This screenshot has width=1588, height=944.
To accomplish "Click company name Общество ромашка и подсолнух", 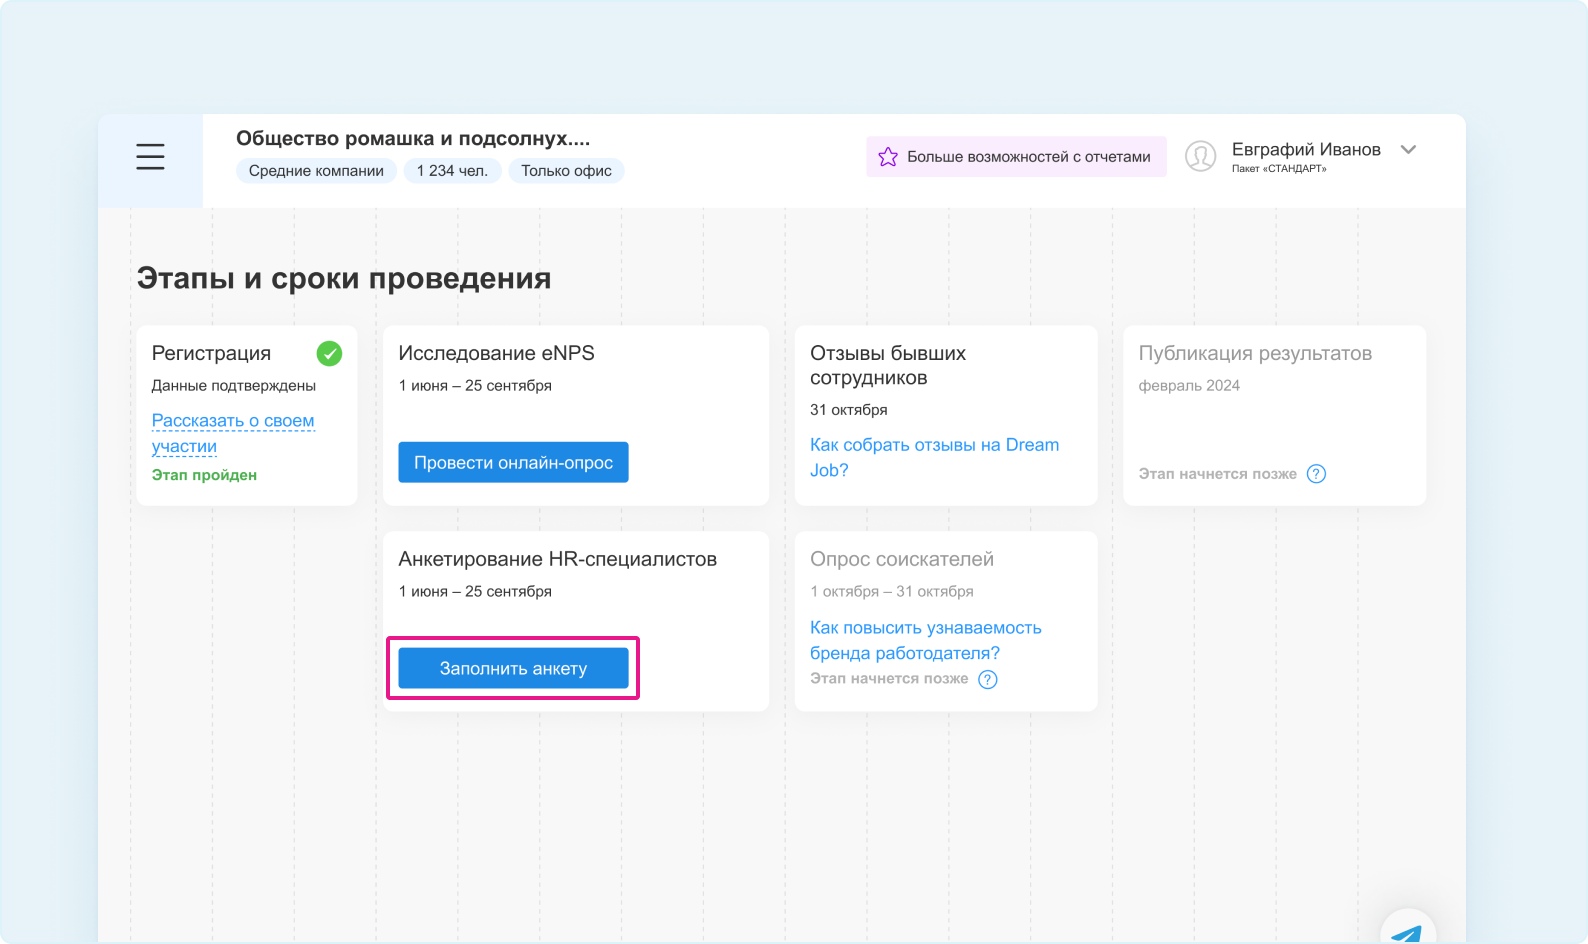I will tap(413, 138).
